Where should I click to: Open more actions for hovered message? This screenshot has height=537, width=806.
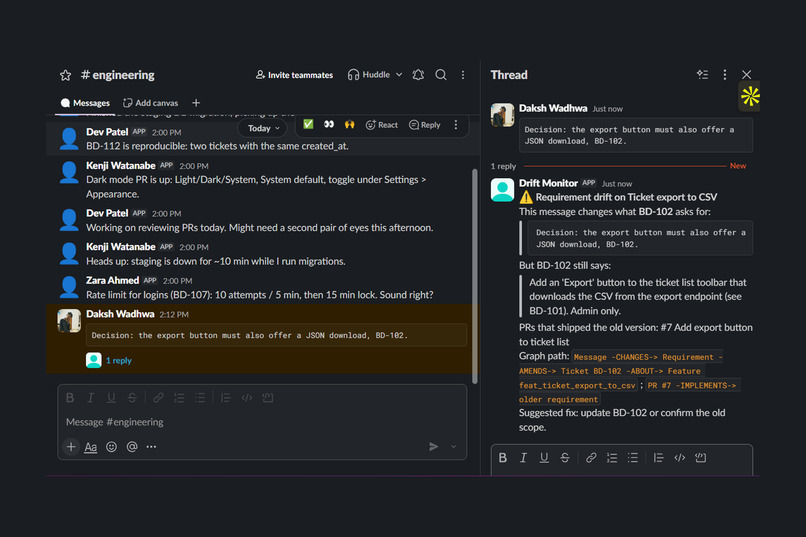[455, 125]
